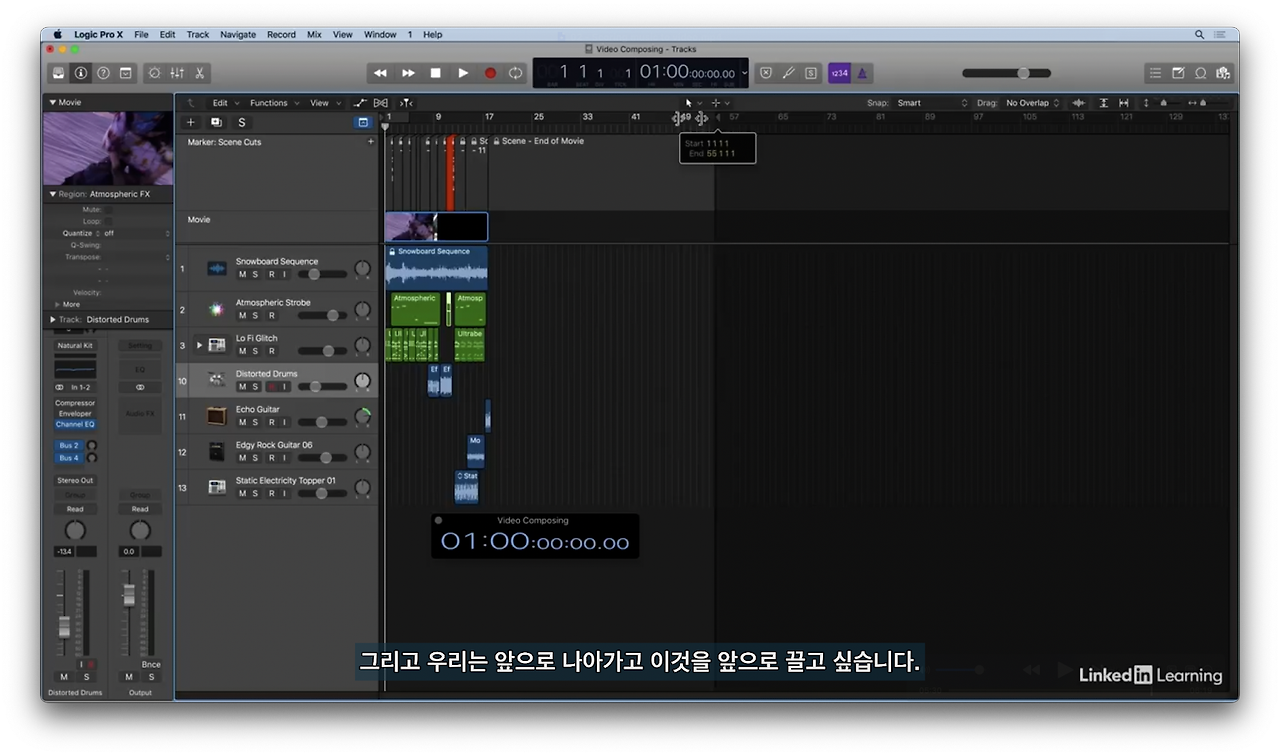
Task: Click the Natural Kit setting button
Action: point(75,346)
